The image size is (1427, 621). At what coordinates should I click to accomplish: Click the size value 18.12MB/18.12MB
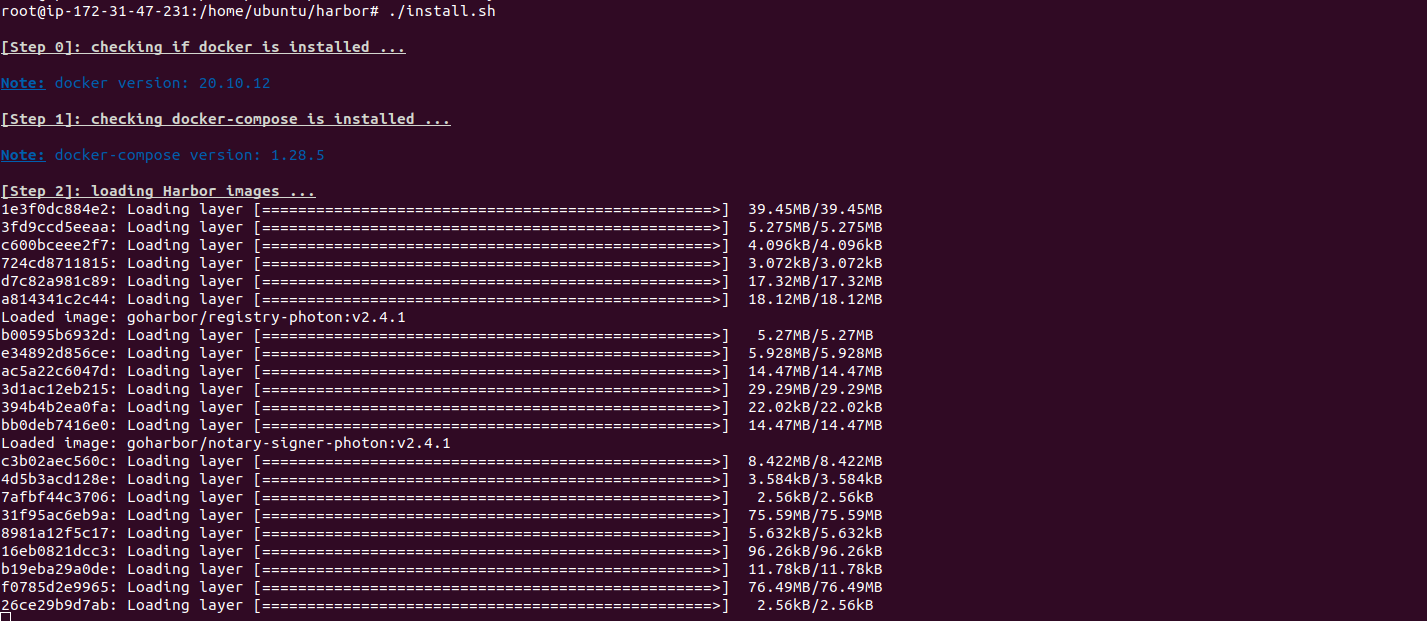click(815, 299)
